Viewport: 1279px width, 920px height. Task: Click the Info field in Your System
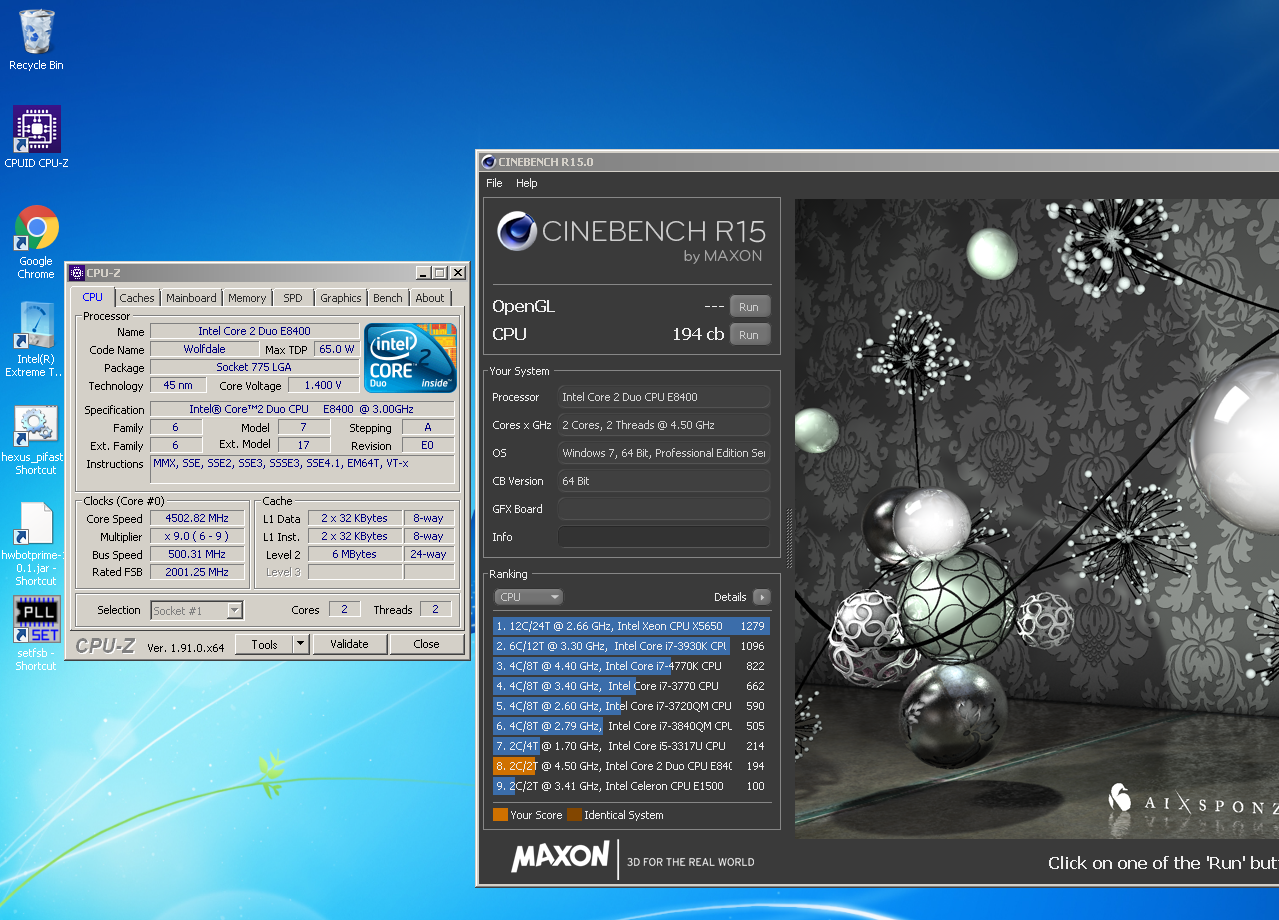click(664, 537)
